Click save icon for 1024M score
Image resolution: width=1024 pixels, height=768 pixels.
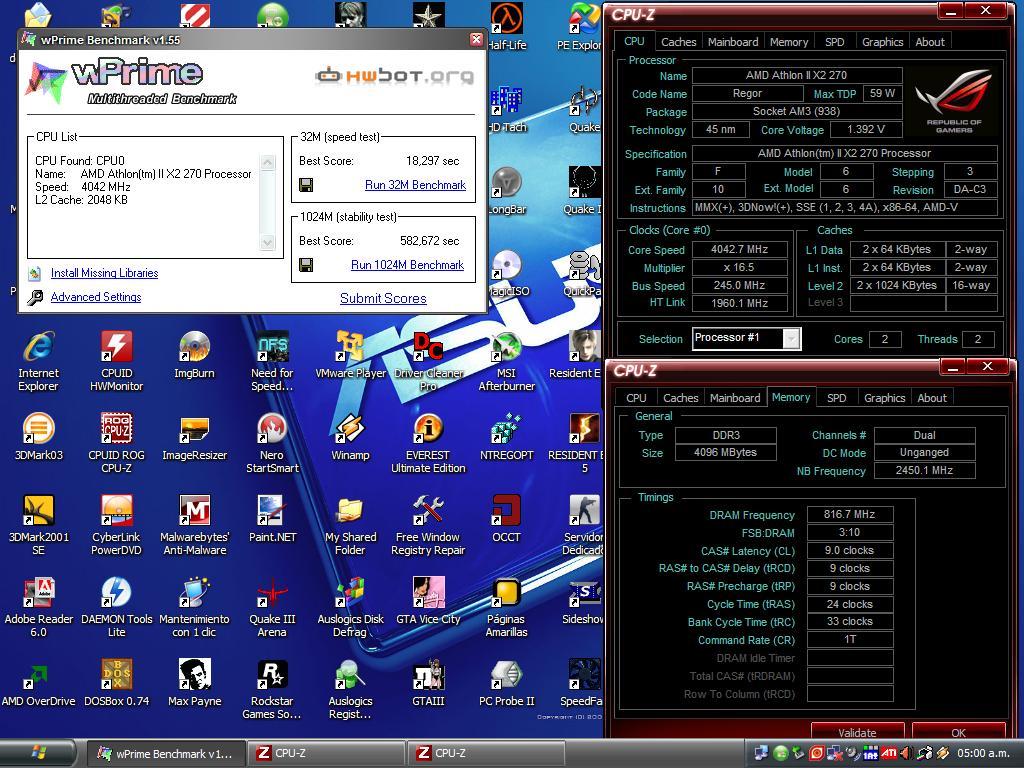306,264
